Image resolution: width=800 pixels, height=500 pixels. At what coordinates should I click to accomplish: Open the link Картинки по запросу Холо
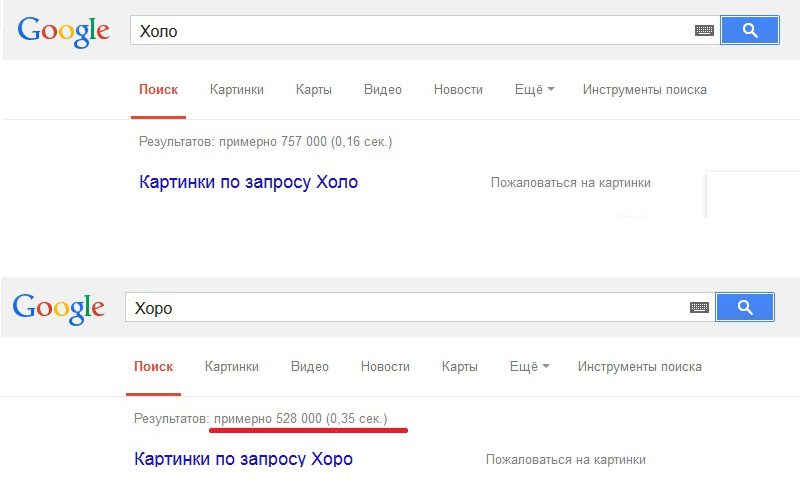click(248, 182)
